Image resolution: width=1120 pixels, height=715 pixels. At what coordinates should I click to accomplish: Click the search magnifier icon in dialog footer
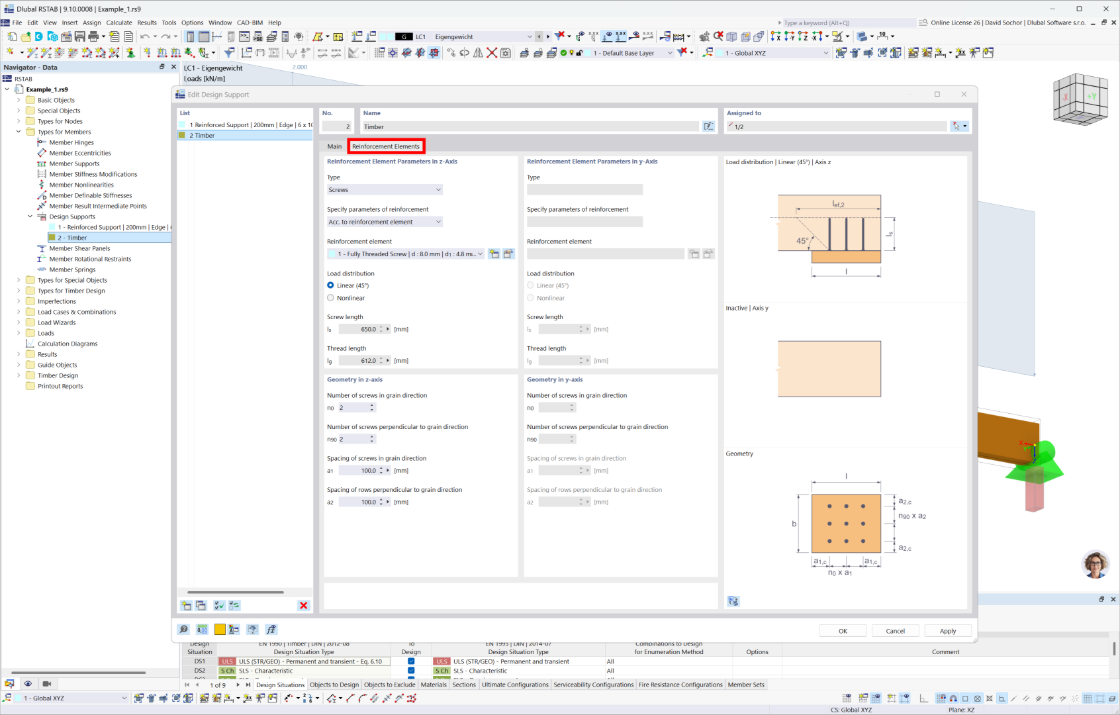[x=184, y=629]
